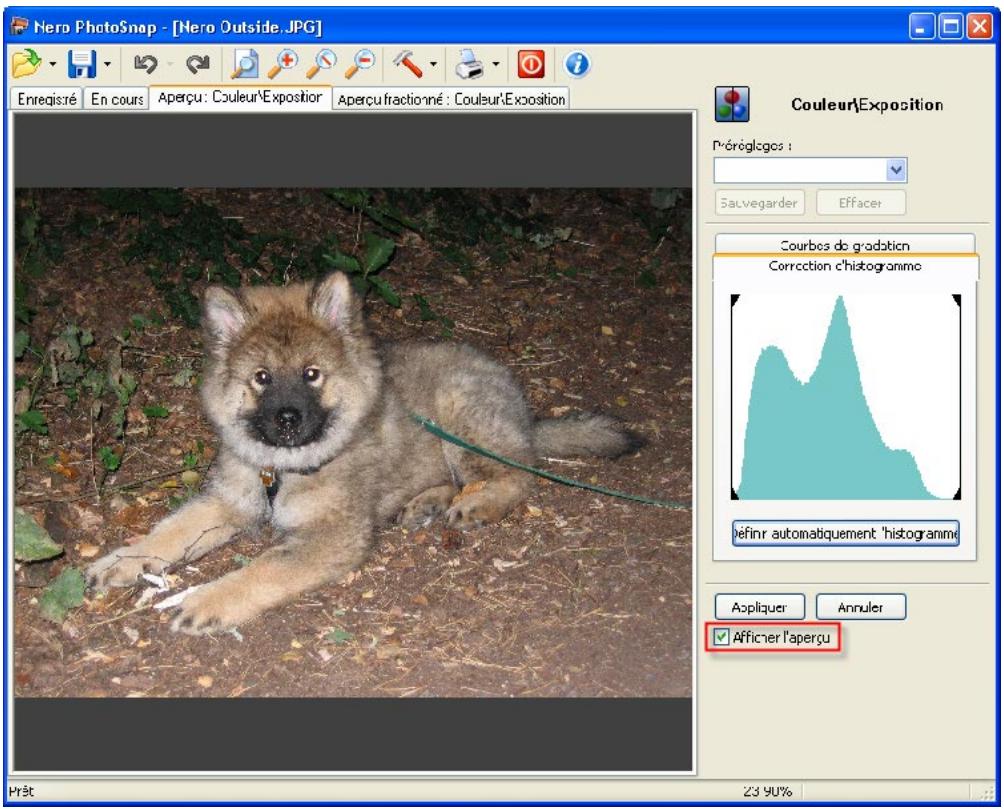
Task: Open Aperçu fractionné : Couleur\Exposition tab
Action: point(451,99)
